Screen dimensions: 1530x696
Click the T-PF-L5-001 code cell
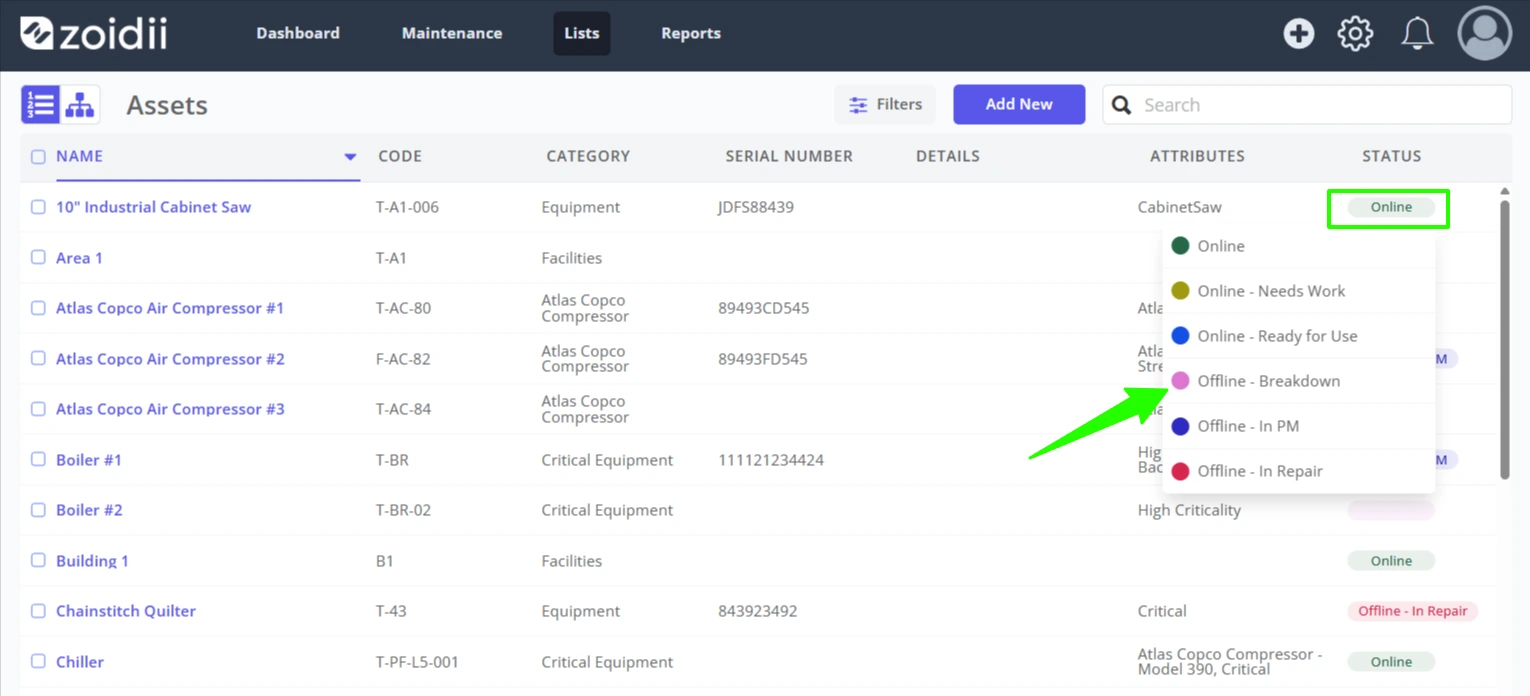[417, 662]
